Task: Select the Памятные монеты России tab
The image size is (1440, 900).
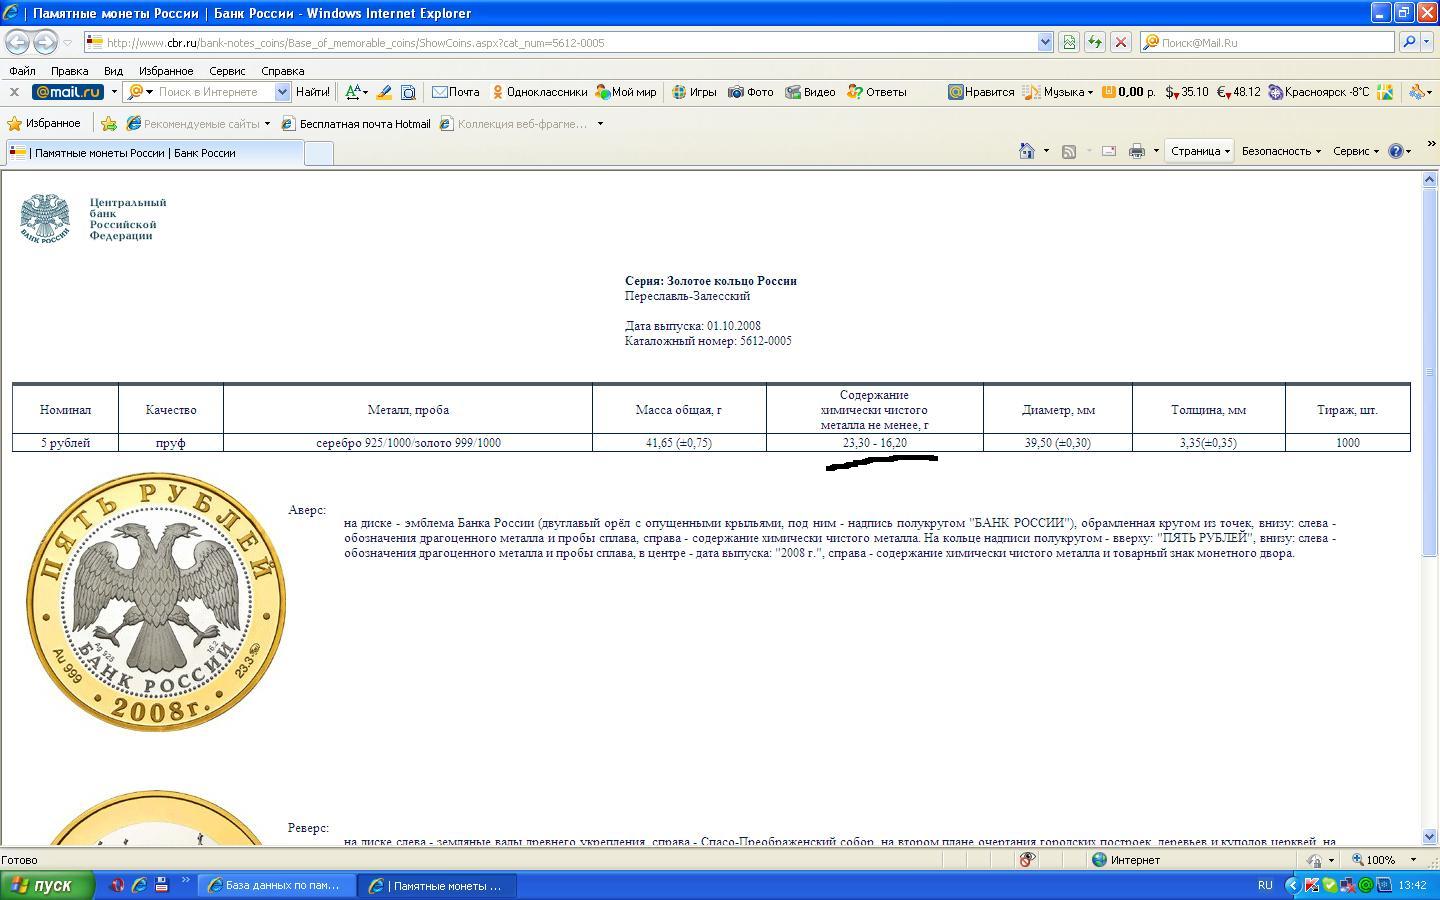Action: coord(154,153)
